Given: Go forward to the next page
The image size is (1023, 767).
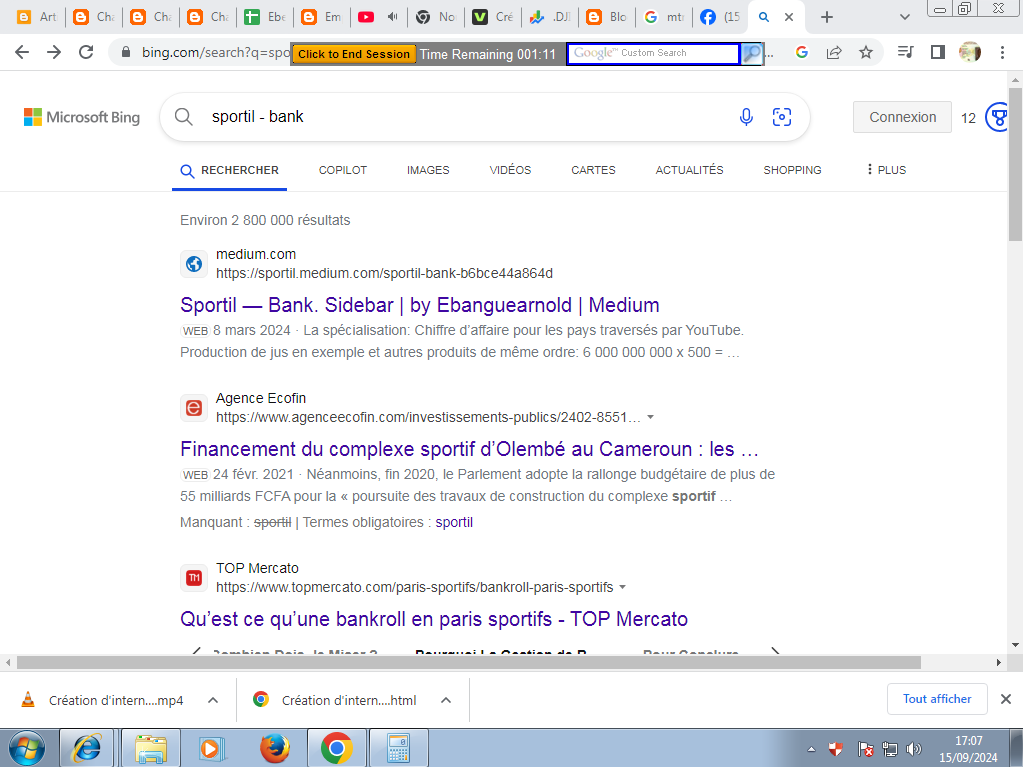Looking at the screenshot, I should (53, 52).
